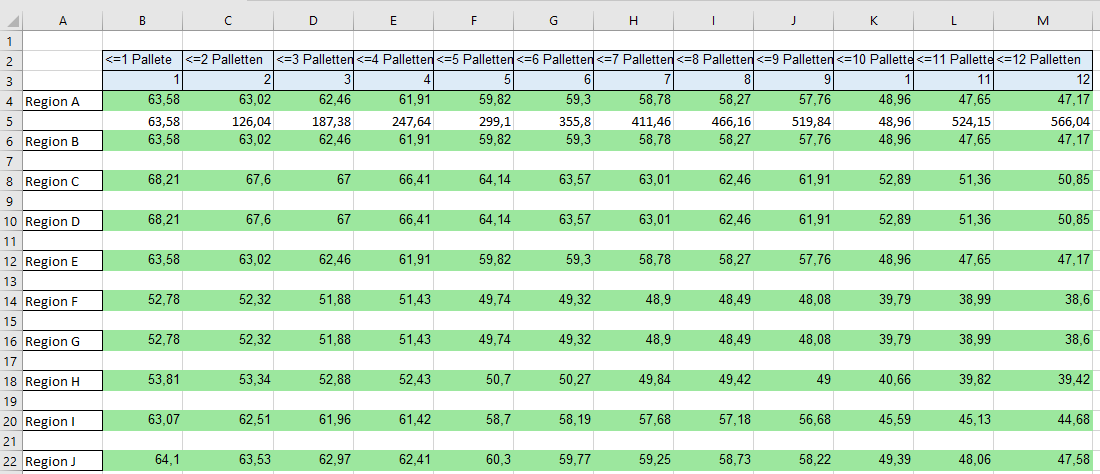Click cell with value 466,16
1100x474 pixels.
click(713, 121)
